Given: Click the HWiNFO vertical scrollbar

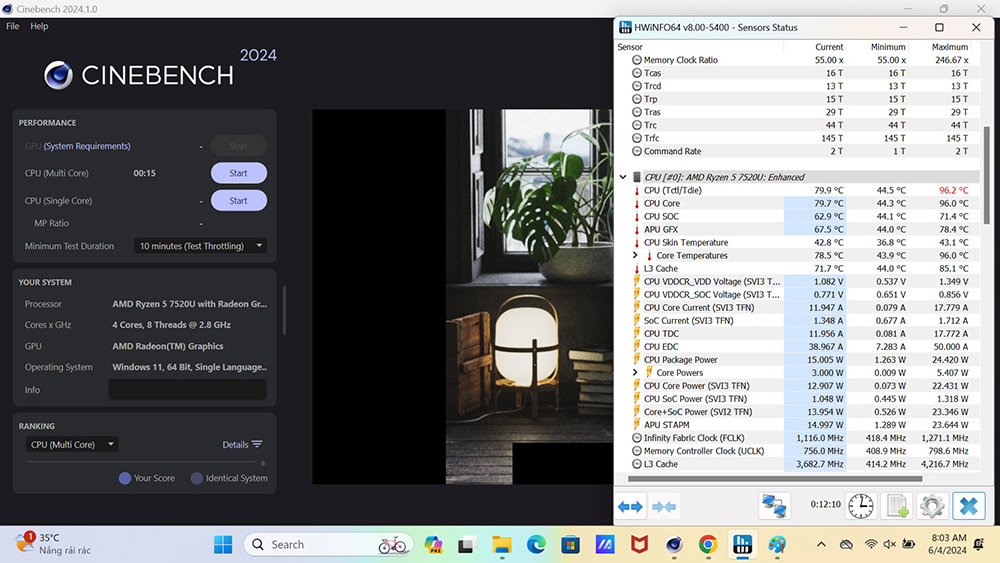Looking at the screenshot, I should 987,175.
